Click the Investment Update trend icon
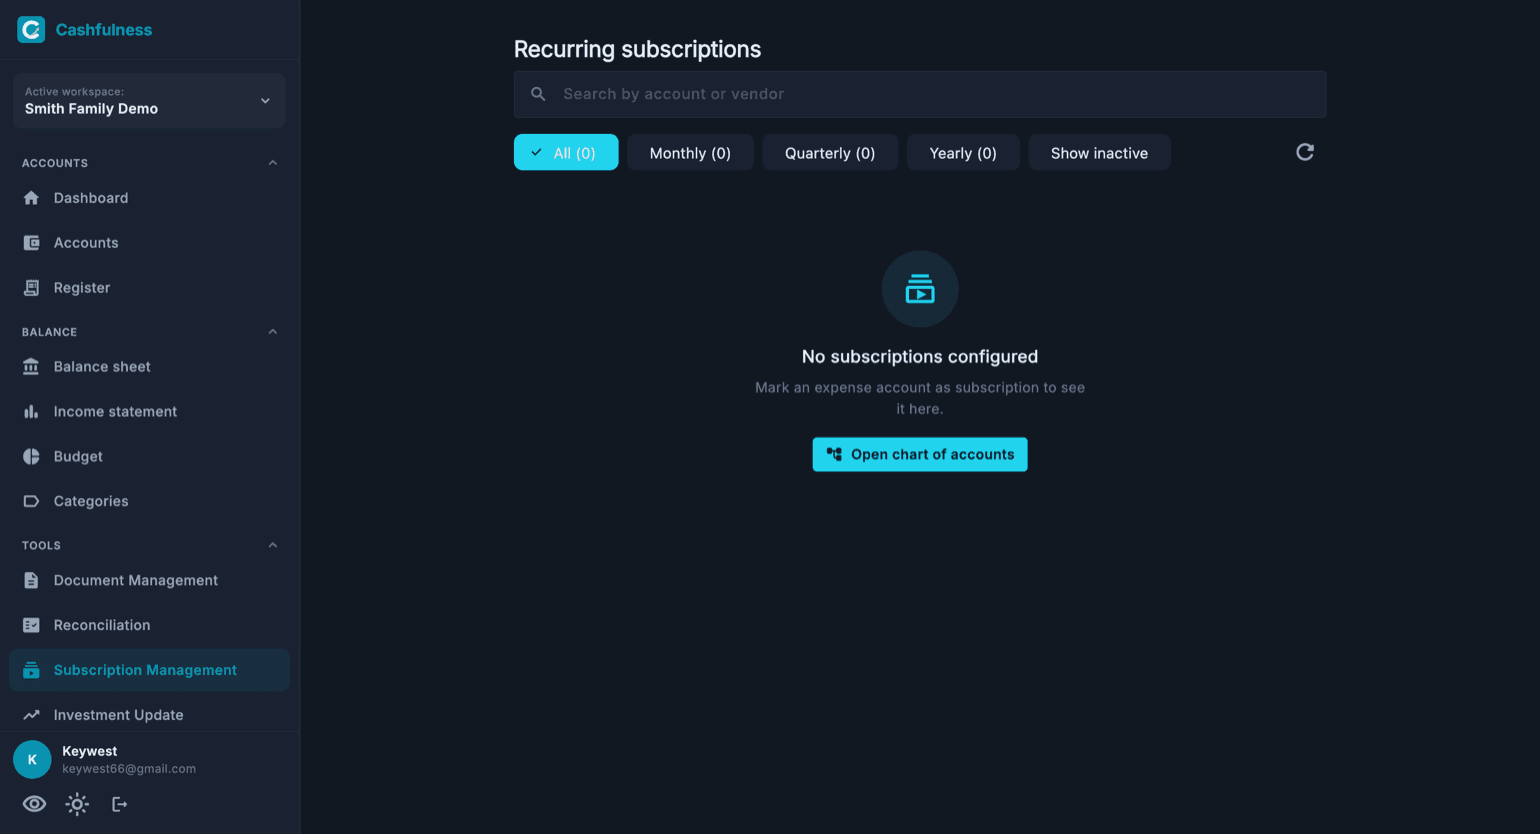 point(31,715)
